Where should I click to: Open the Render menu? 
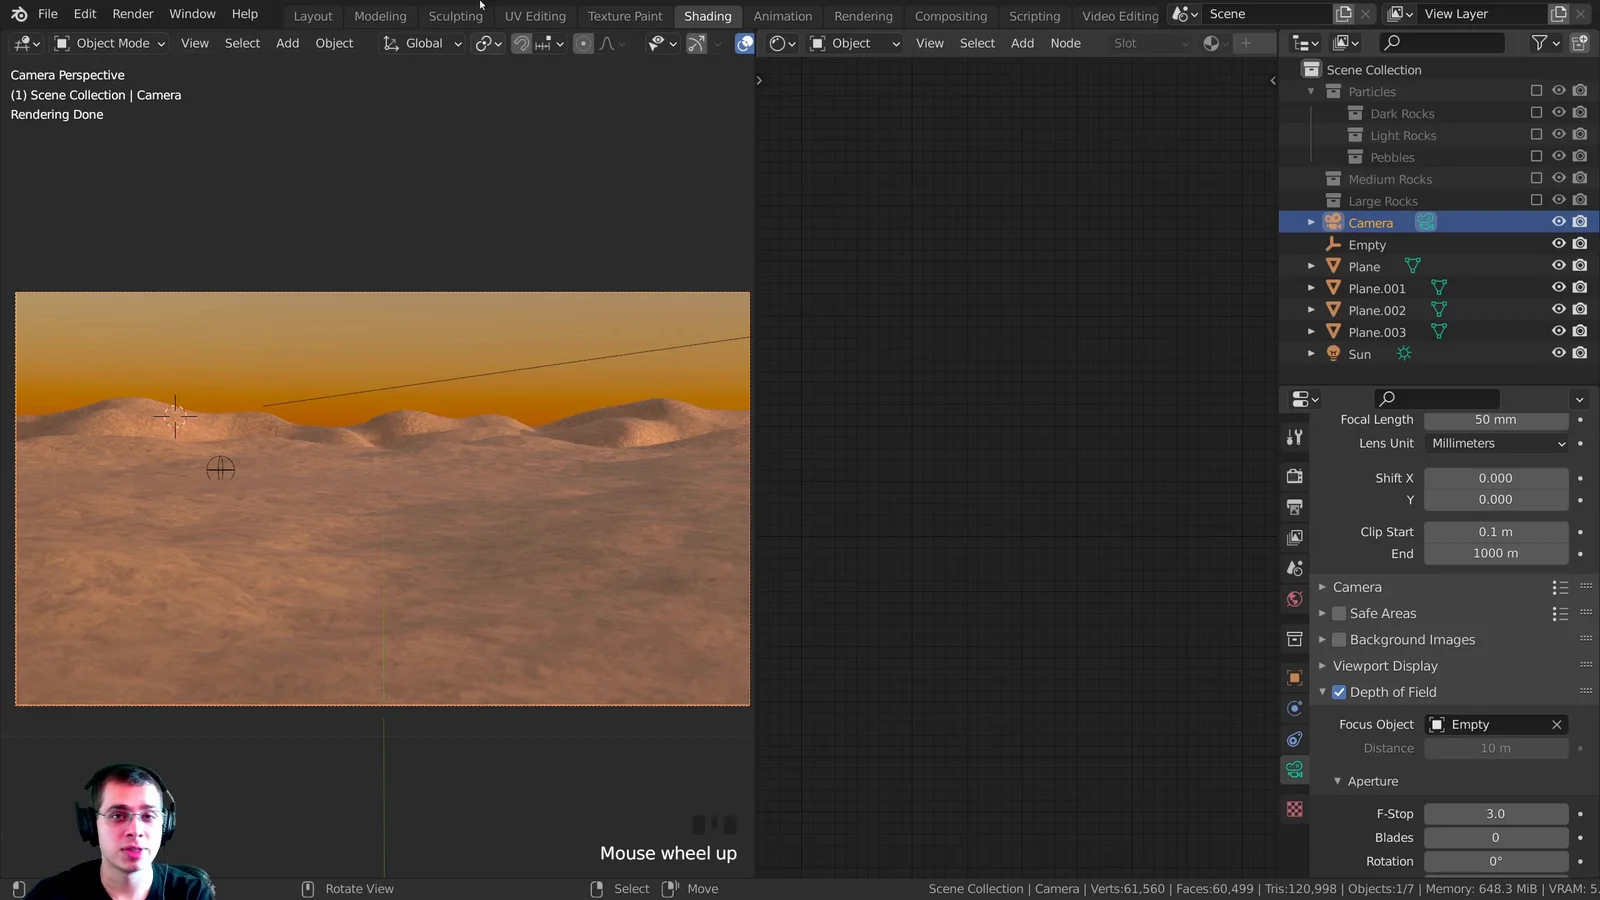tap(132, 13)
